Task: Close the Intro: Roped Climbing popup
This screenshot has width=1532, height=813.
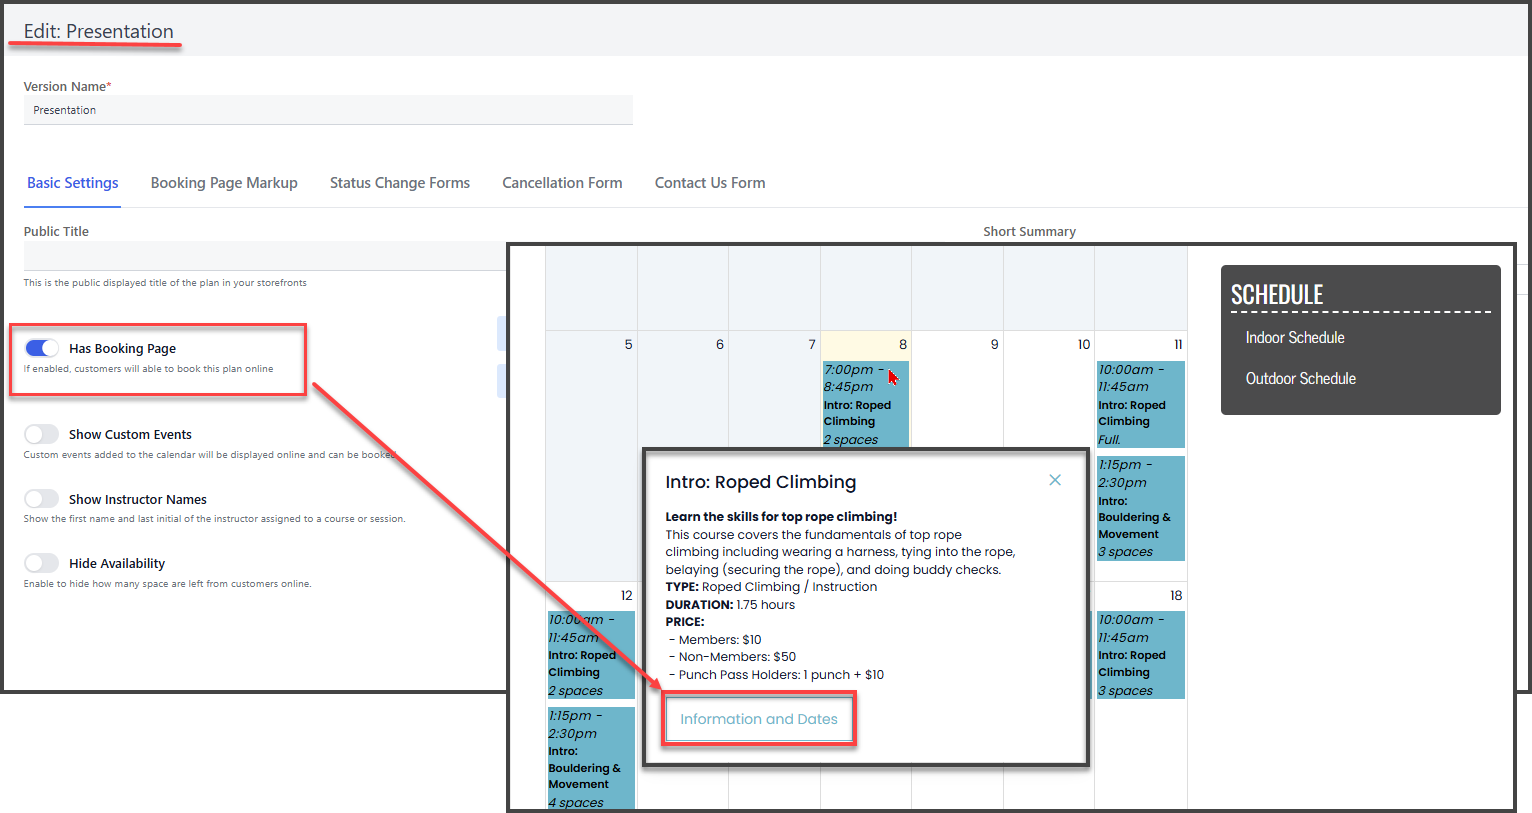Action: point(1054,480)
